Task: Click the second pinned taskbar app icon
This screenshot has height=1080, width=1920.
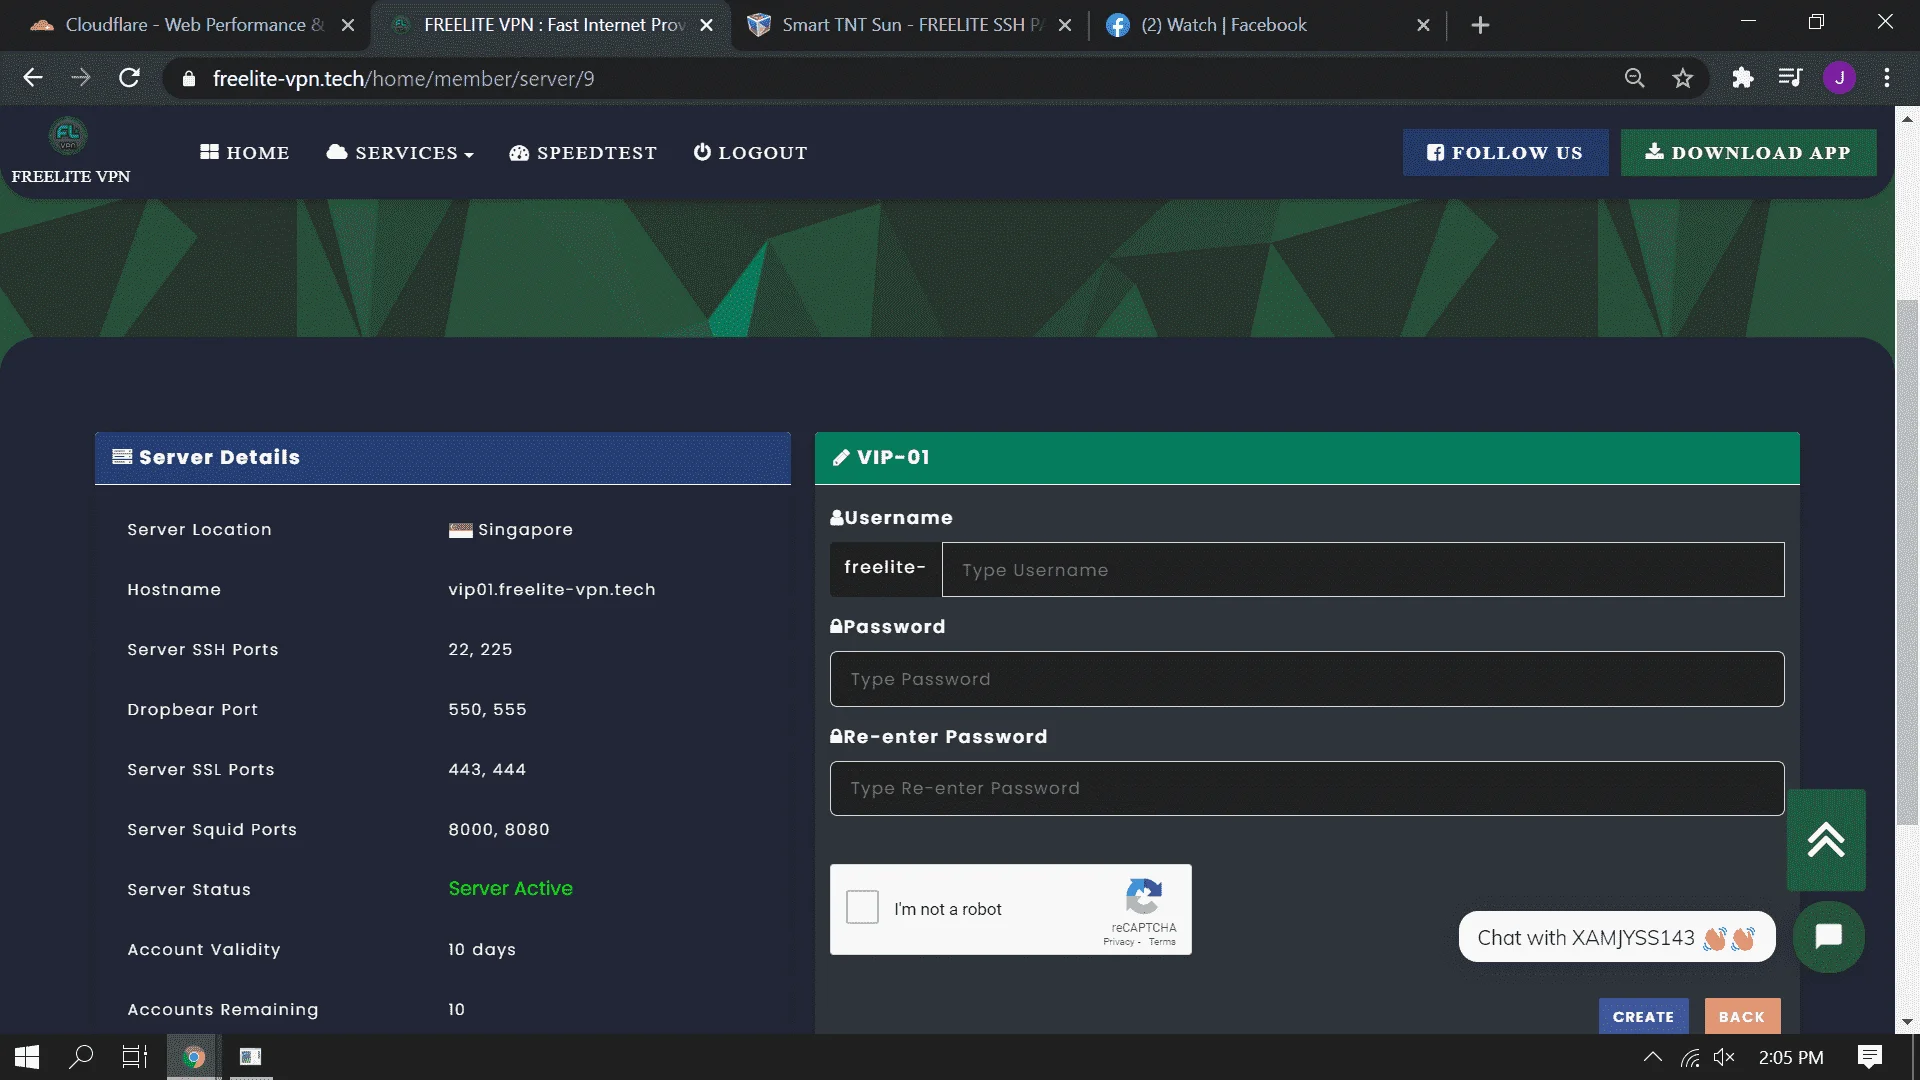Action: [250, 1057]
